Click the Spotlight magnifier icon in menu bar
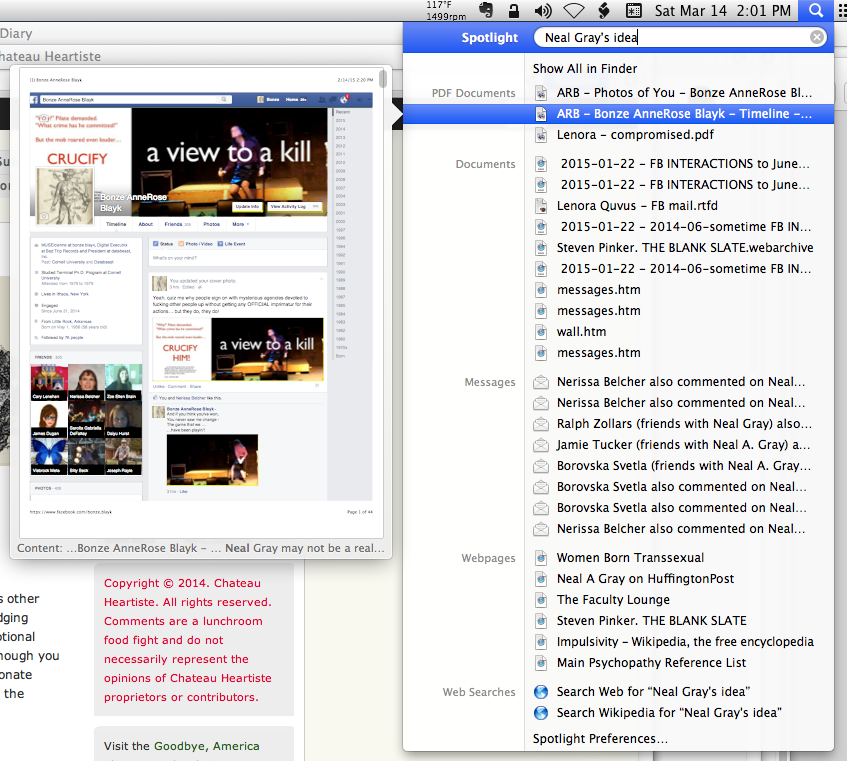 point(815,11)
